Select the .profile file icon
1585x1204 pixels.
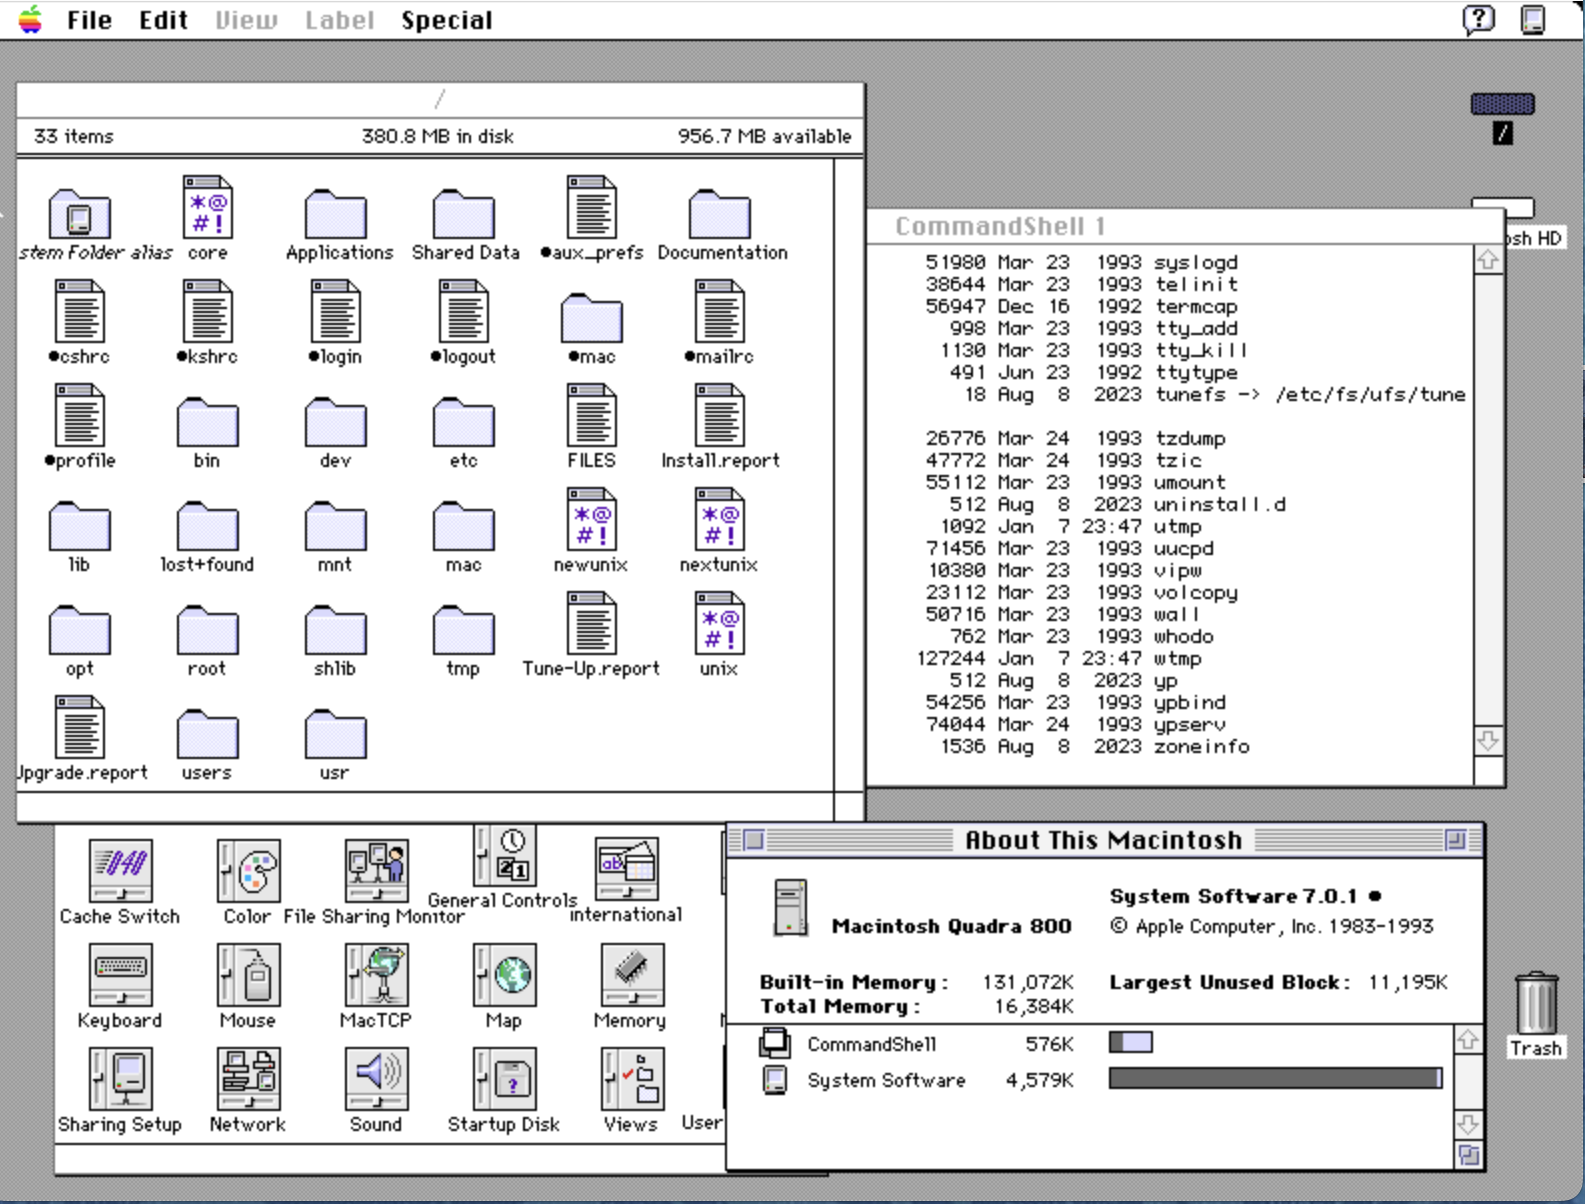tap(80, 415)
